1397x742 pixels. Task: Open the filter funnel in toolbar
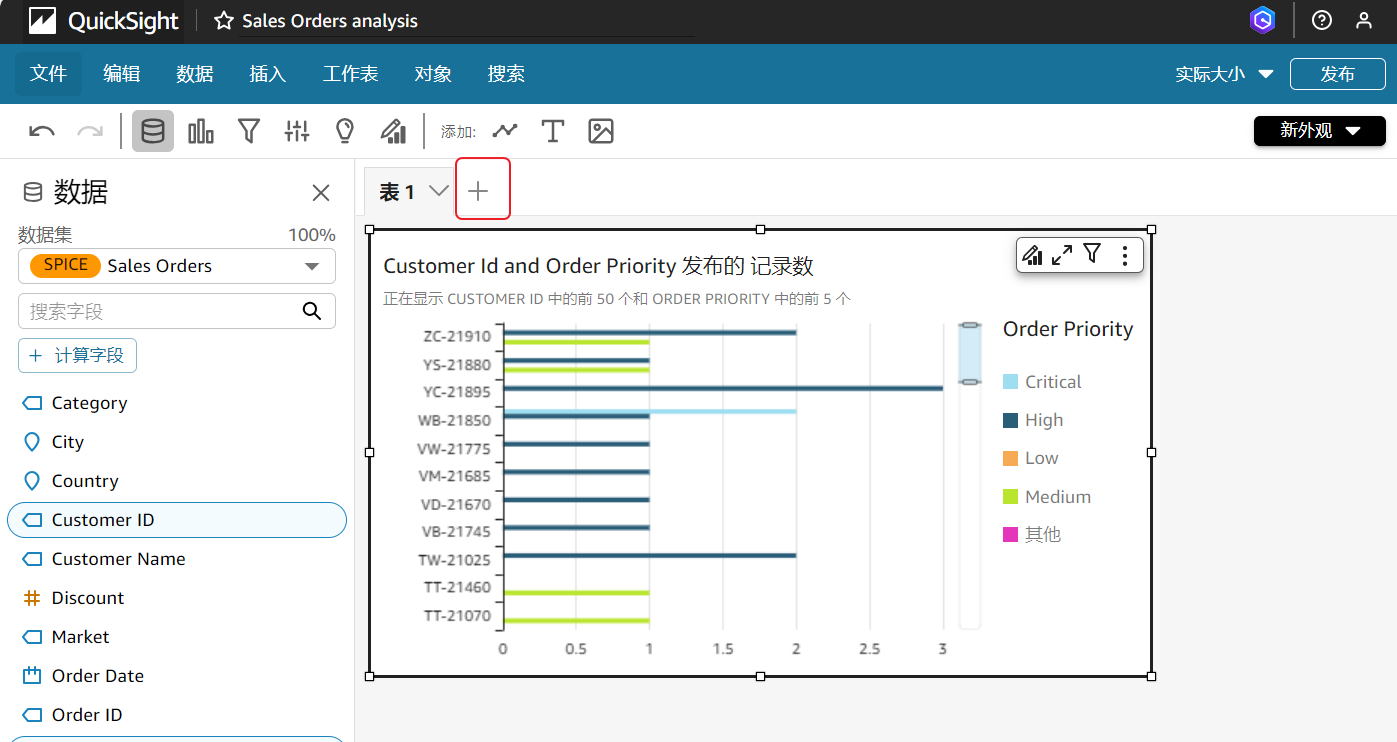[x=249, y=131]
